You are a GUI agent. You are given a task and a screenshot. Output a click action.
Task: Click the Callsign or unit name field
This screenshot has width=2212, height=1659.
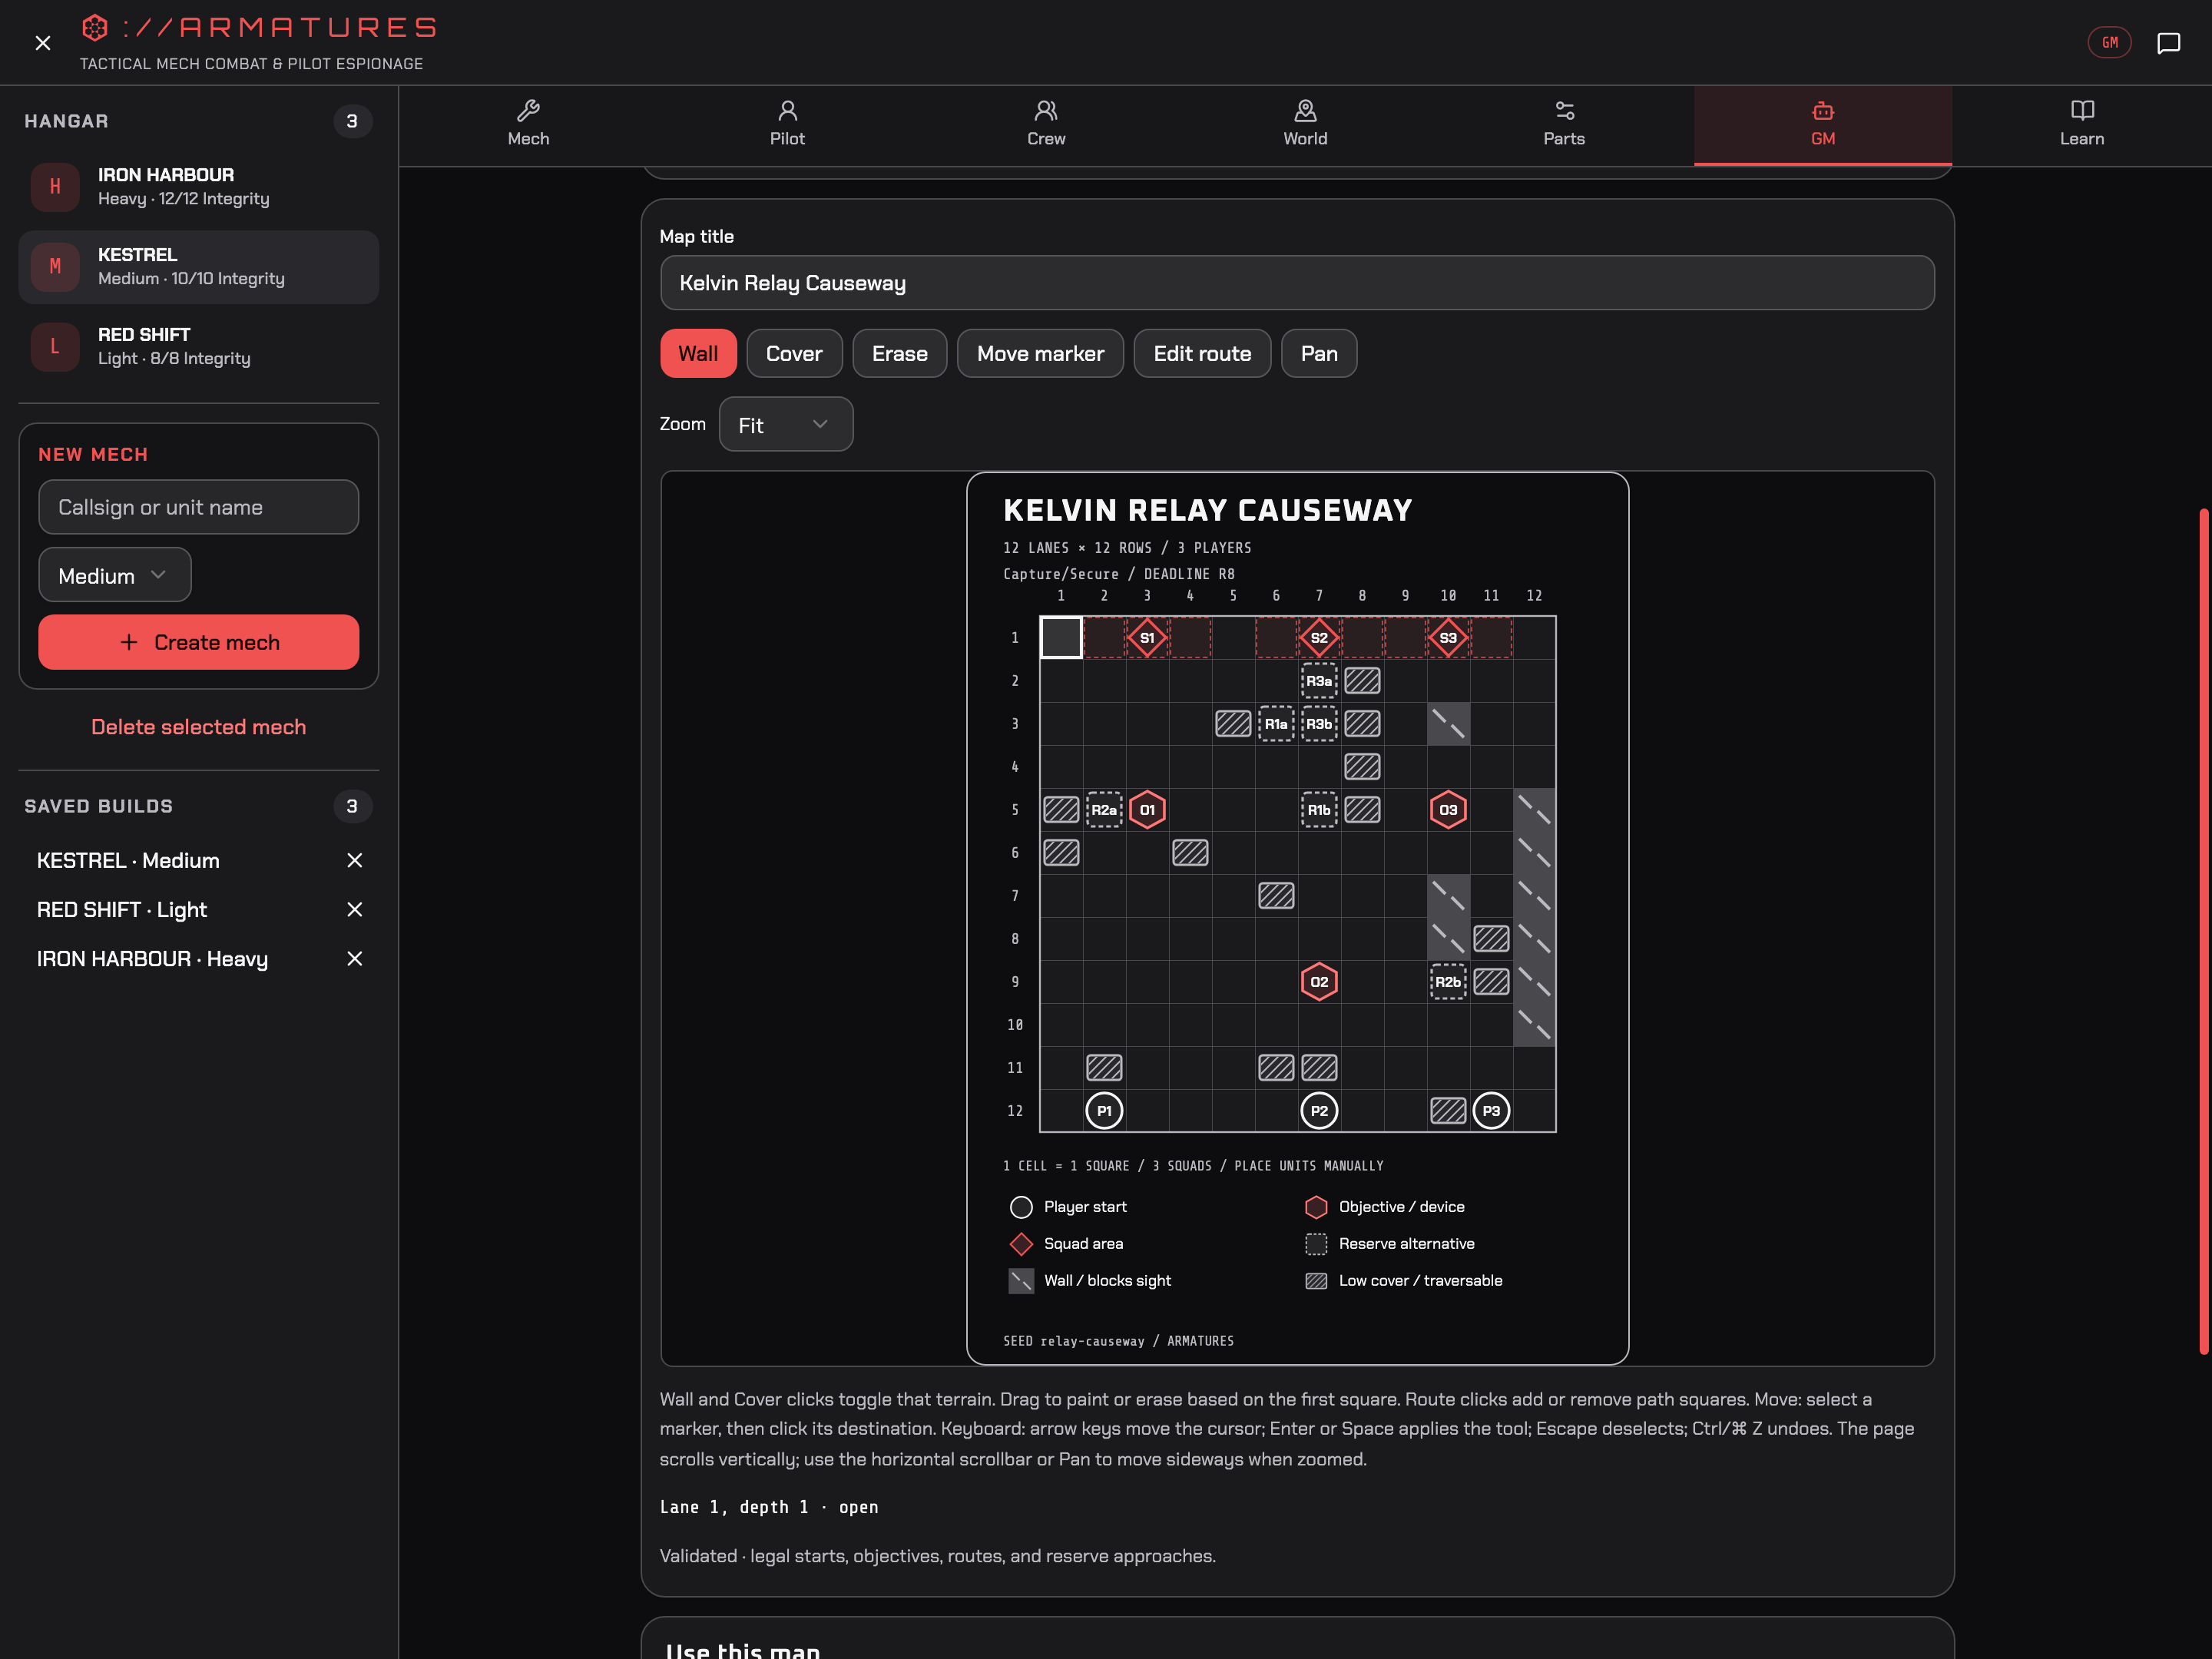click(x=199, y=507)
